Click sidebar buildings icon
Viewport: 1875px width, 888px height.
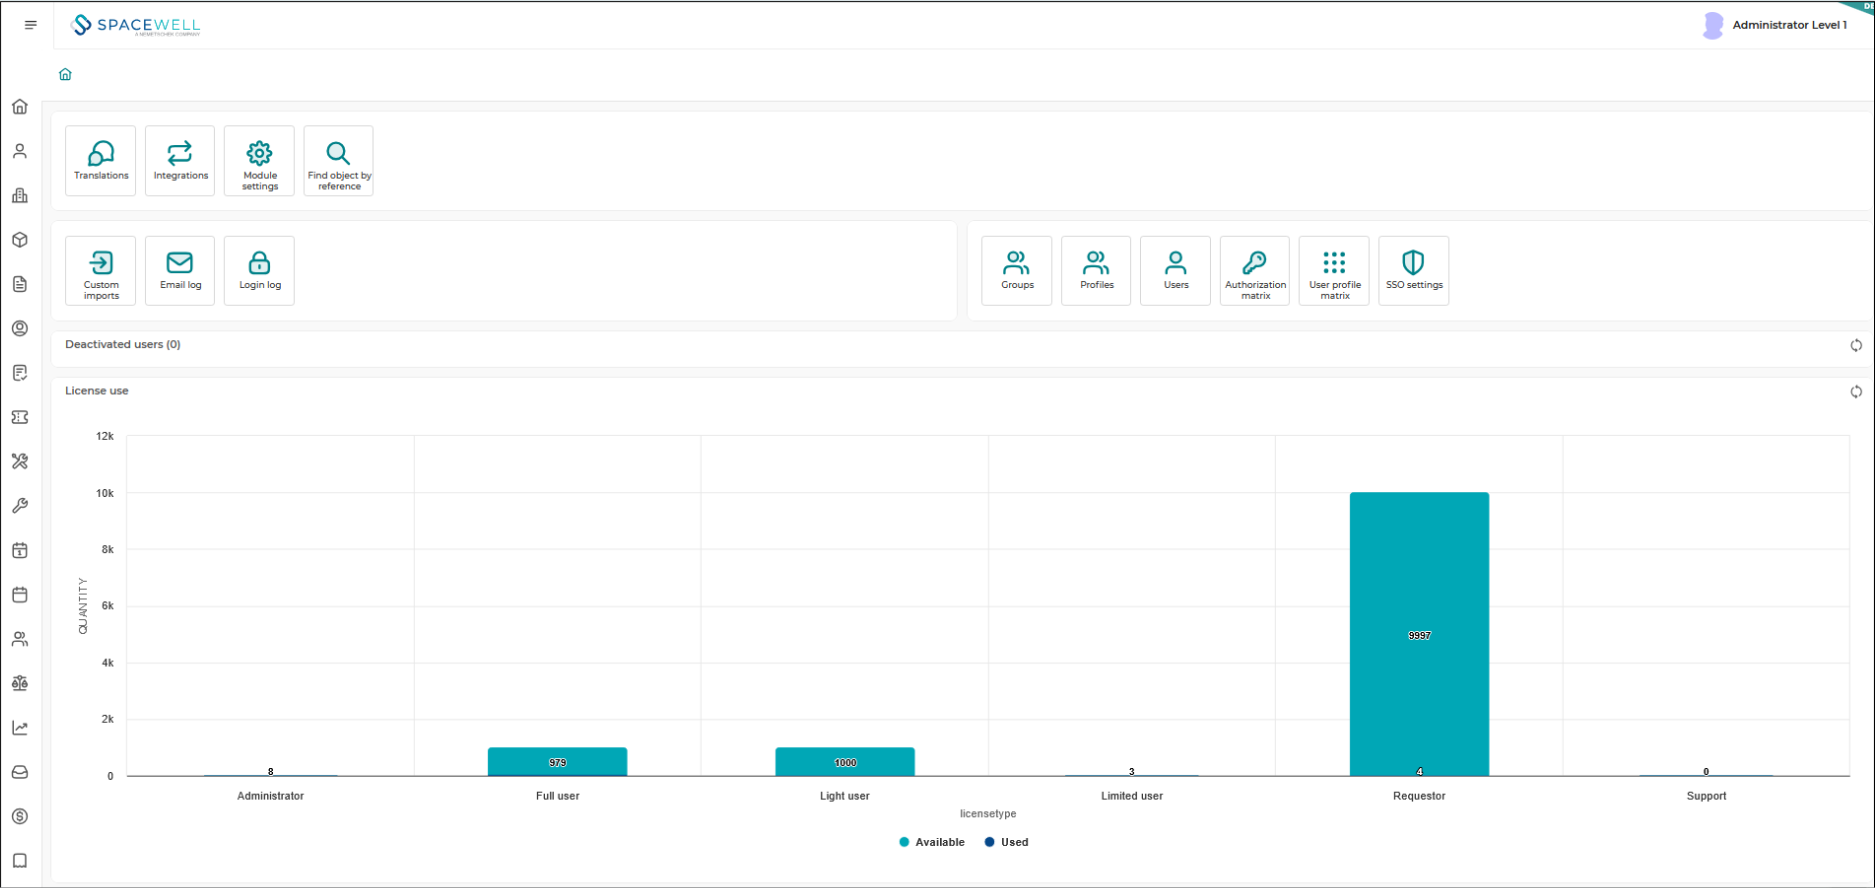(20, 196)
